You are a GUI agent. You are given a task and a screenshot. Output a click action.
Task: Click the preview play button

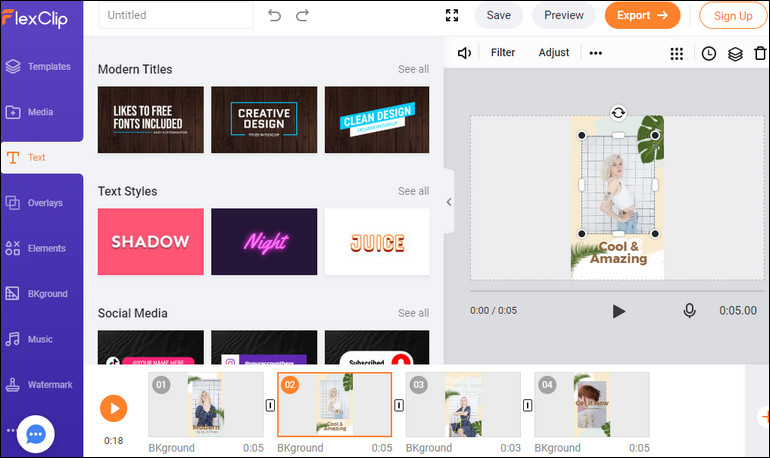619,311
